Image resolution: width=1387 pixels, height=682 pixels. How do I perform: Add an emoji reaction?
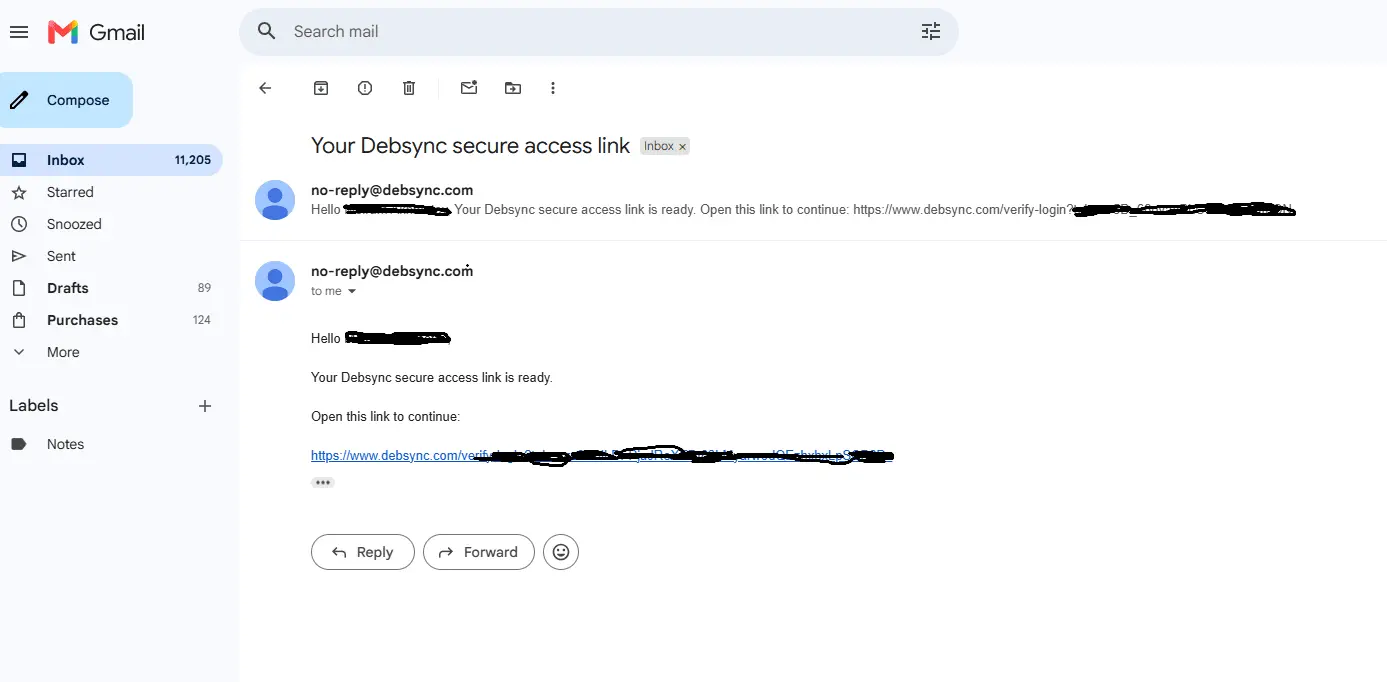[561, 552]
